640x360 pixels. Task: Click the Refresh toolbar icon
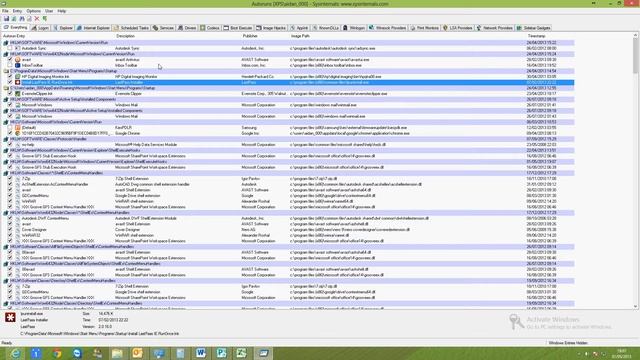14,19
